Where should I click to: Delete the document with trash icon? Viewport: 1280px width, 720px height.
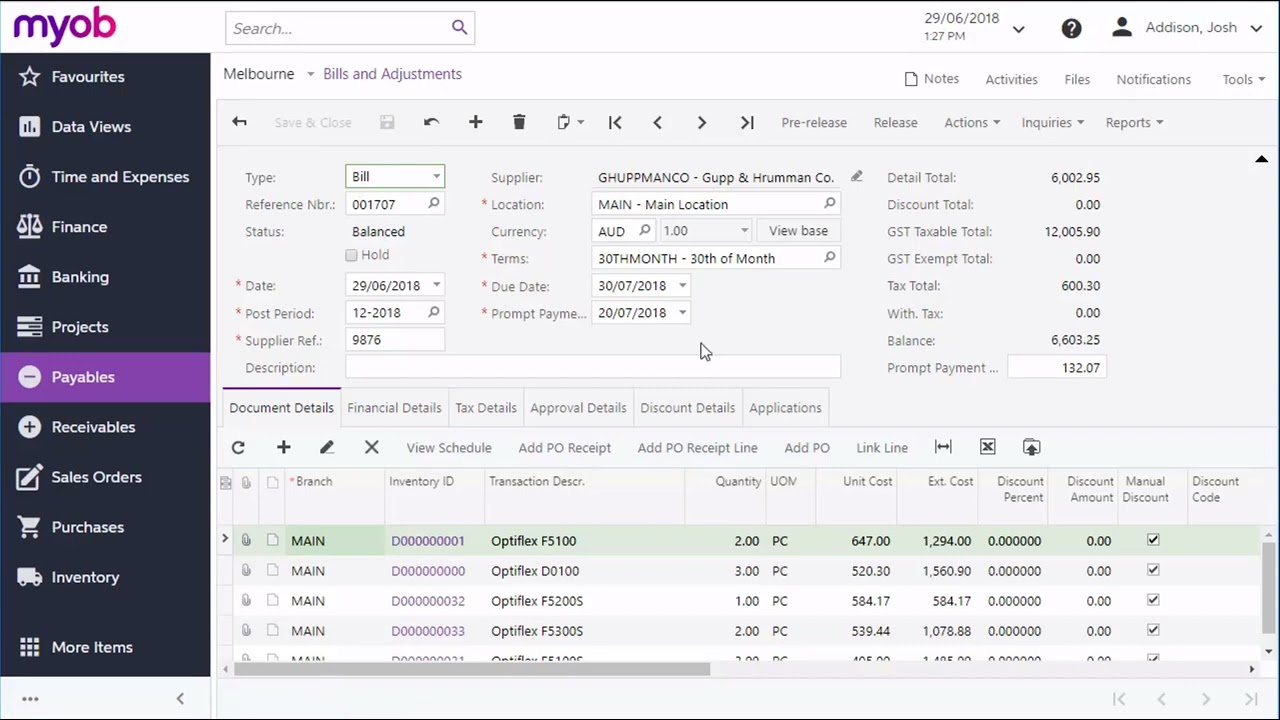pos(519,122)
